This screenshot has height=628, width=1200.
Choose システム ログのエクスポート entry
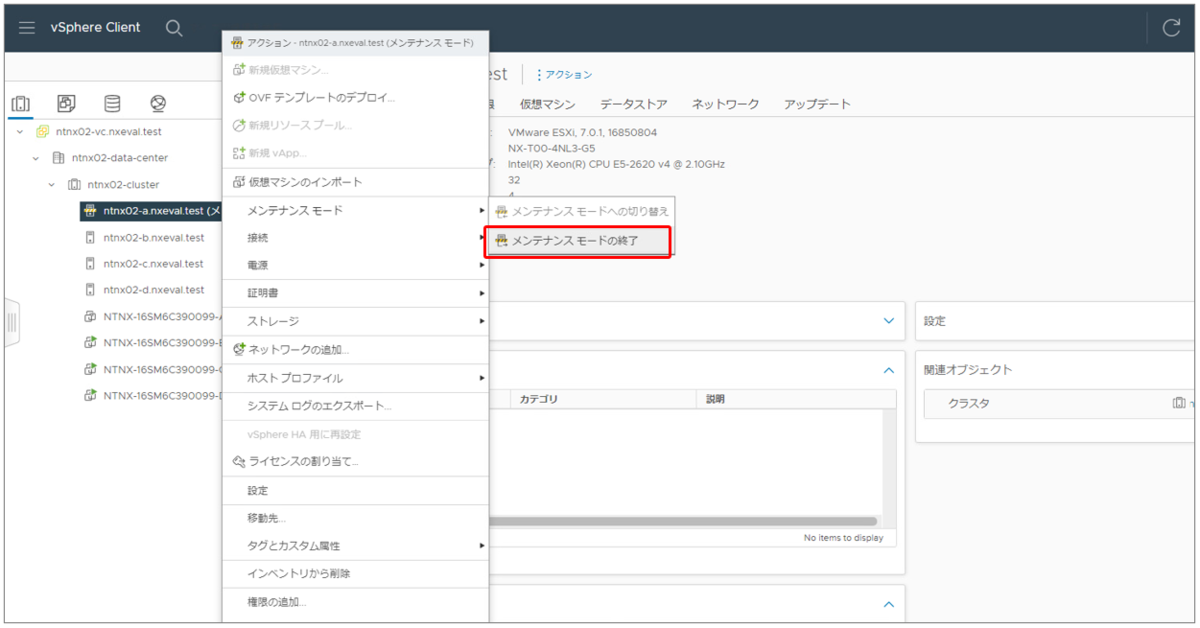point(355,406)
